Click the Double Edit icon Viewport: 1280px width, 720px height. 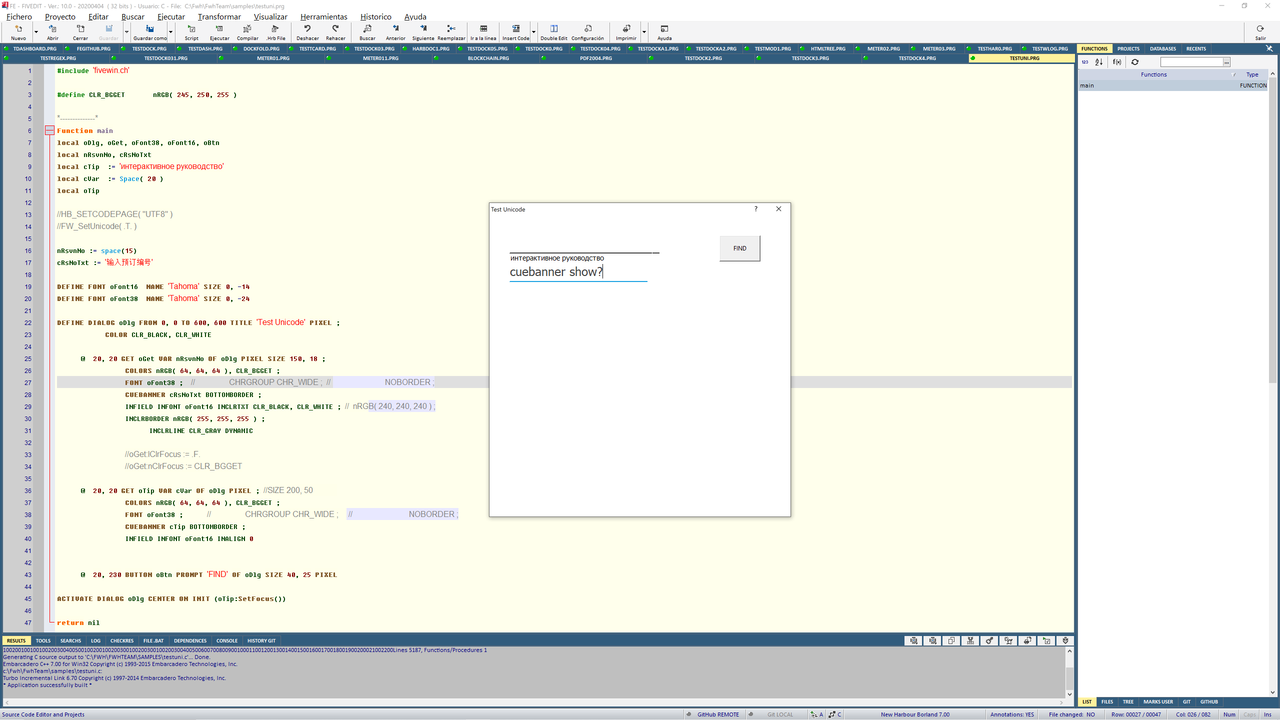pyautogui.click(x=554, y=31)
